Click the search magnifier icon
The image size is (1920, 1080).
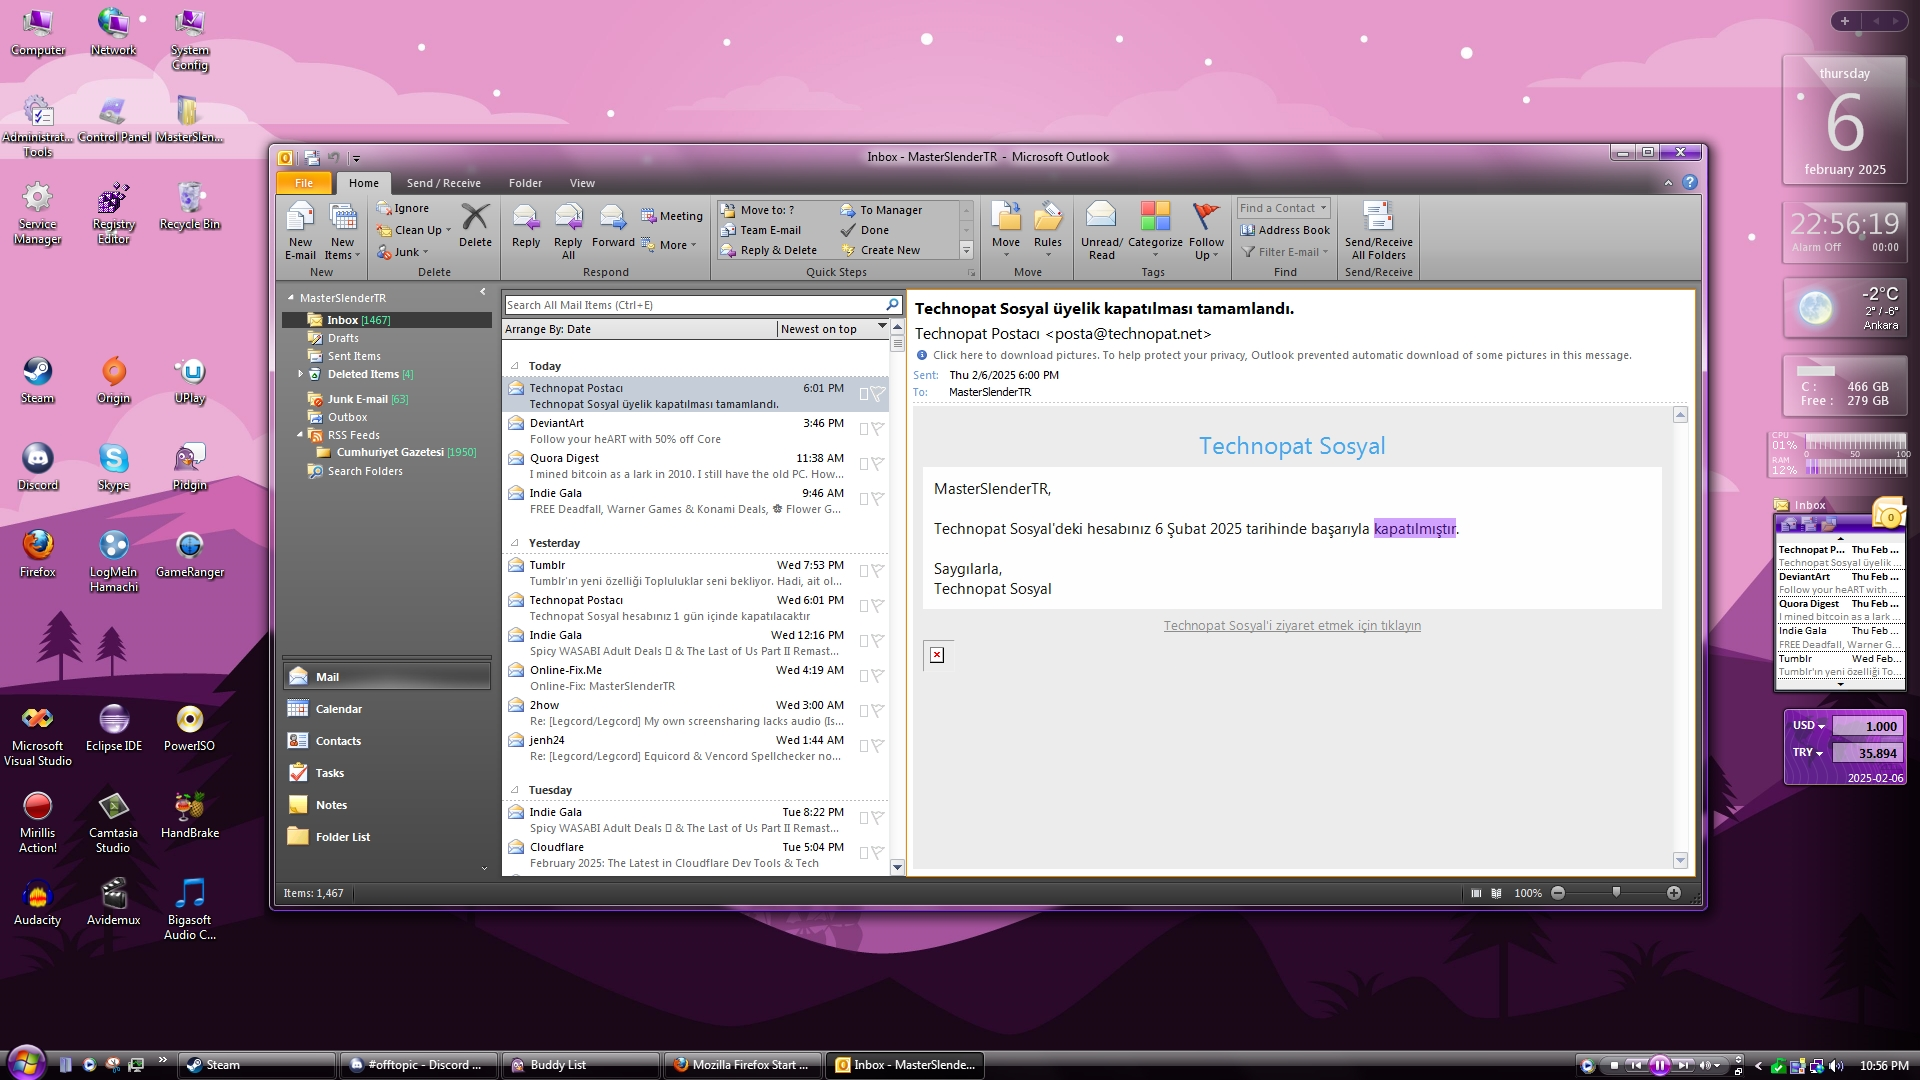pos(892,305)
